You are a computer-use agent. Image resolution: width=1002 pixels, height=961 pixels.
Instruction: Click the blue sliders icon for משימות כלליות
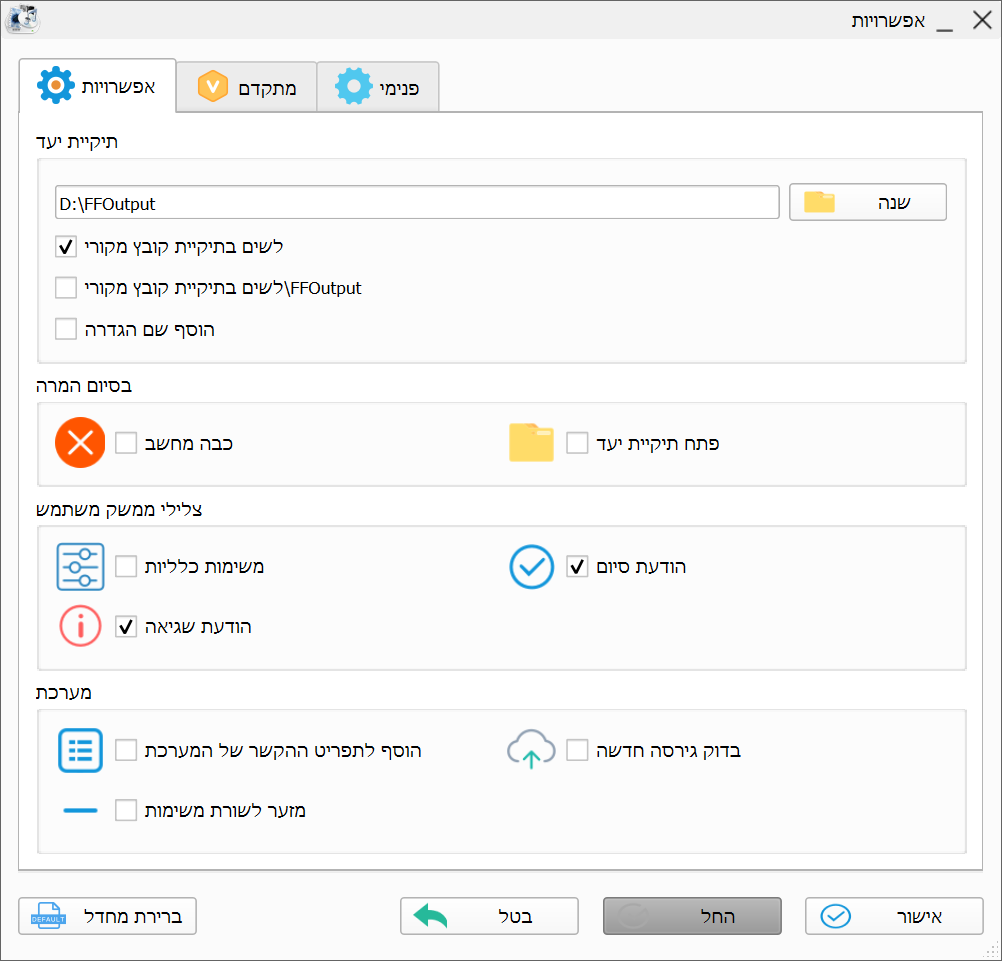(80, 567)
